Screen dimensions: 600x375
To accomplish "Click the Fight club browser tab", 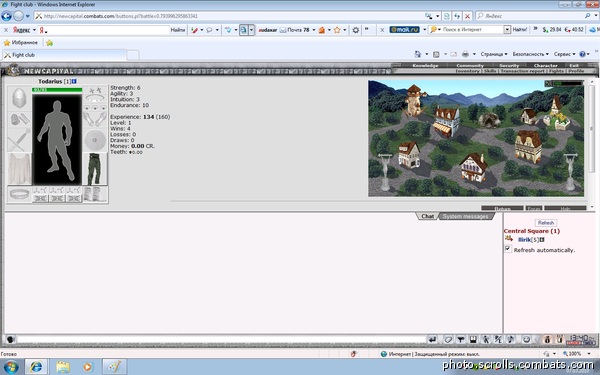I will [x=64, y=55].
